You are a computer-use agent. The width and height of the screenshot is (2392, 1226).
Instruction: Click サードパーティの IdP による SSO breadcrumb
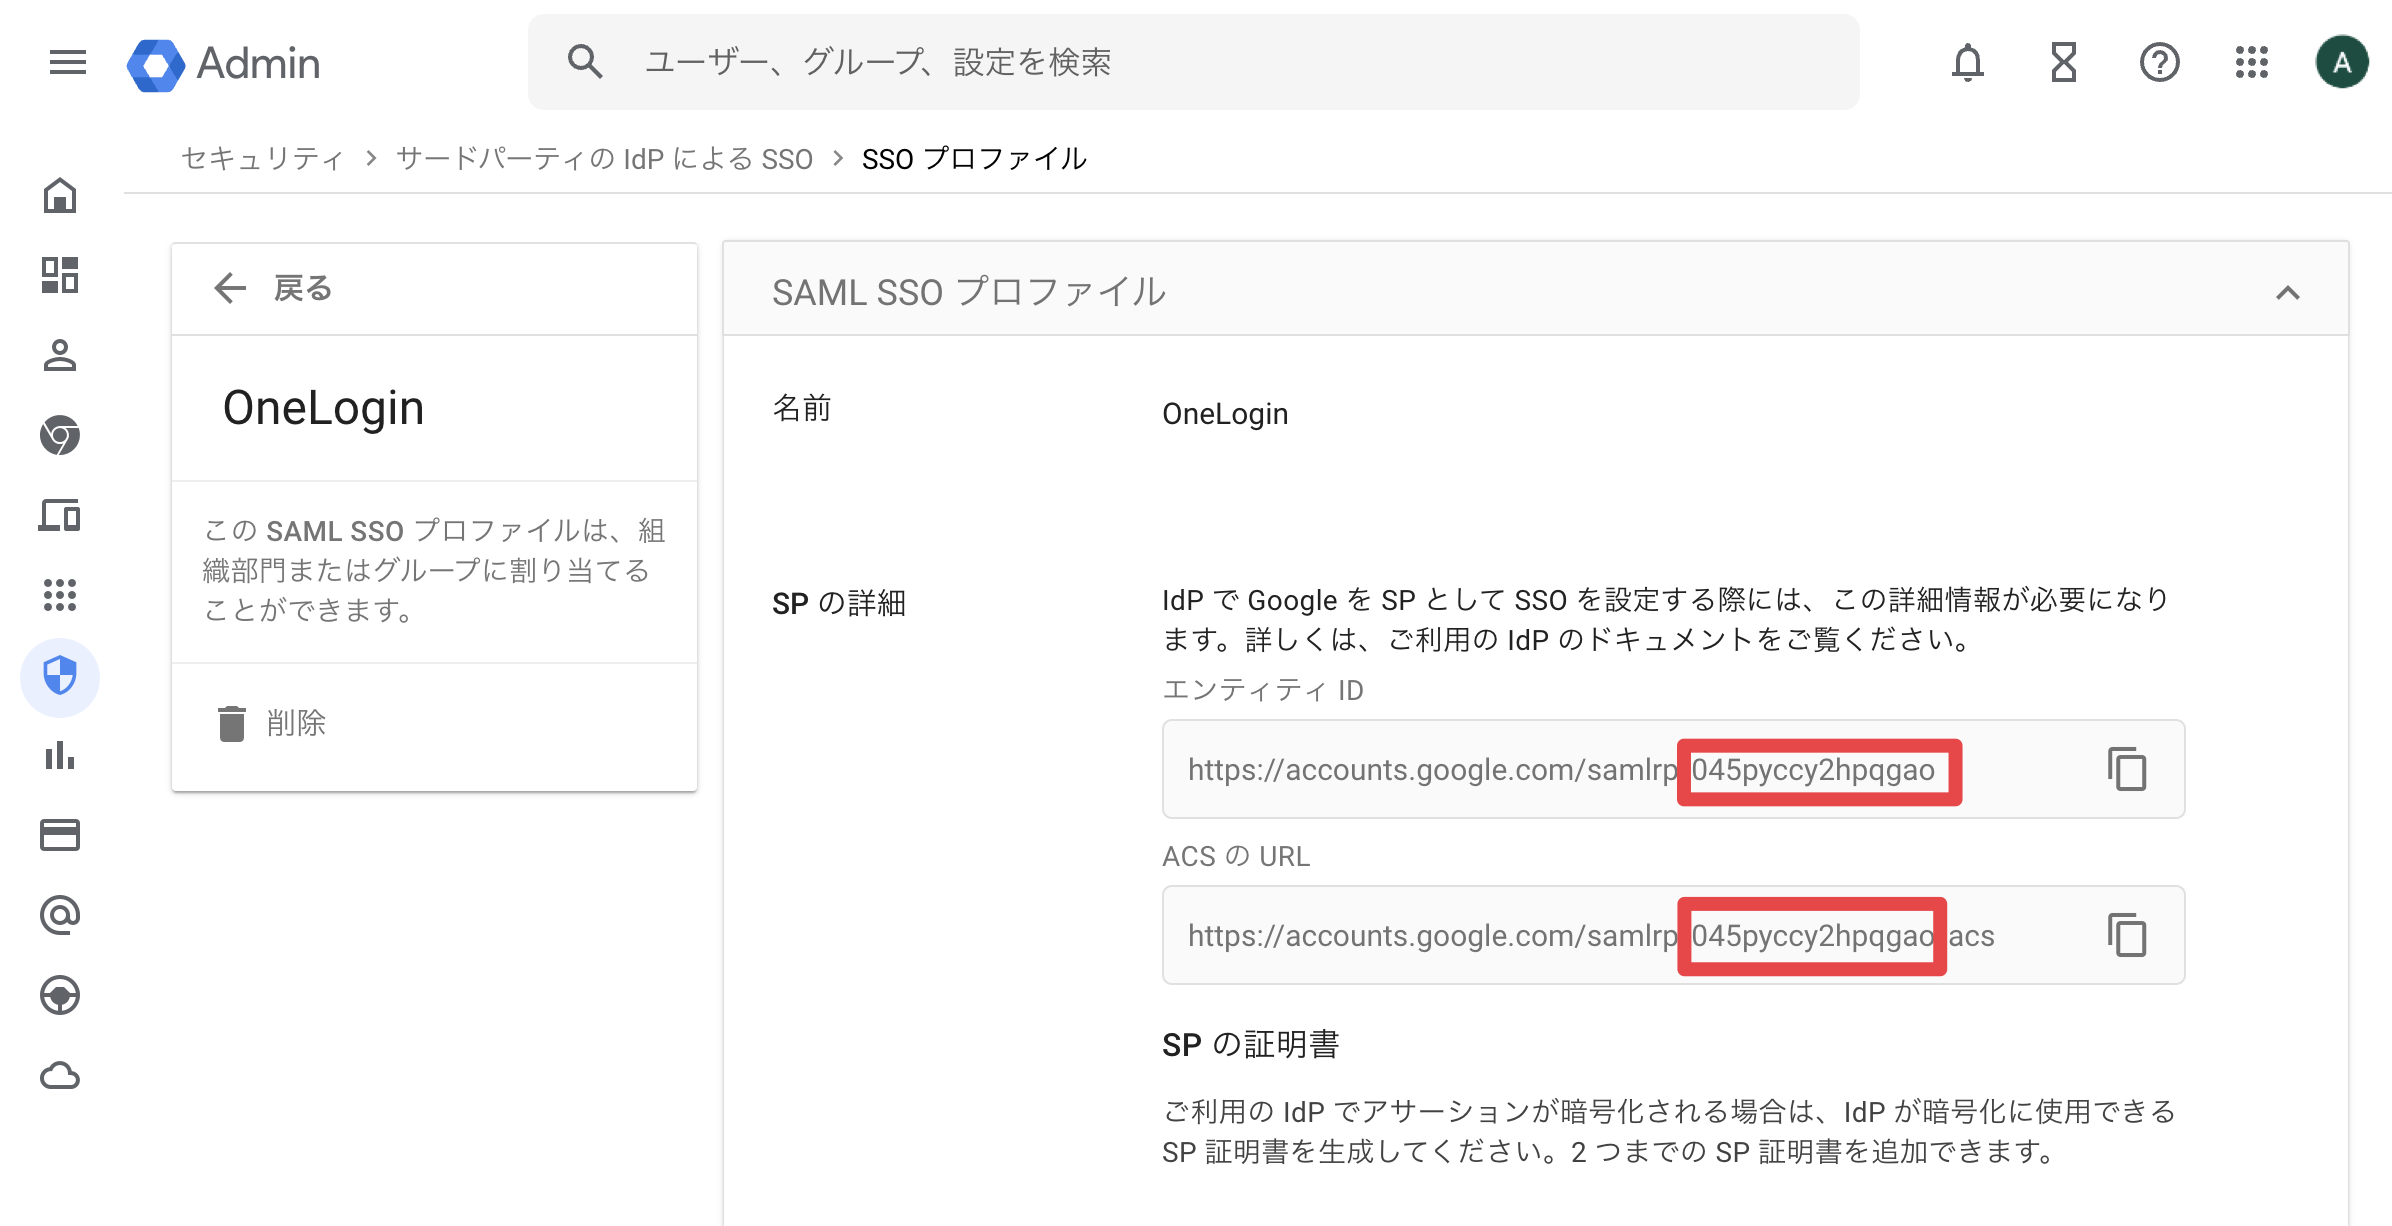coord(604,158)
